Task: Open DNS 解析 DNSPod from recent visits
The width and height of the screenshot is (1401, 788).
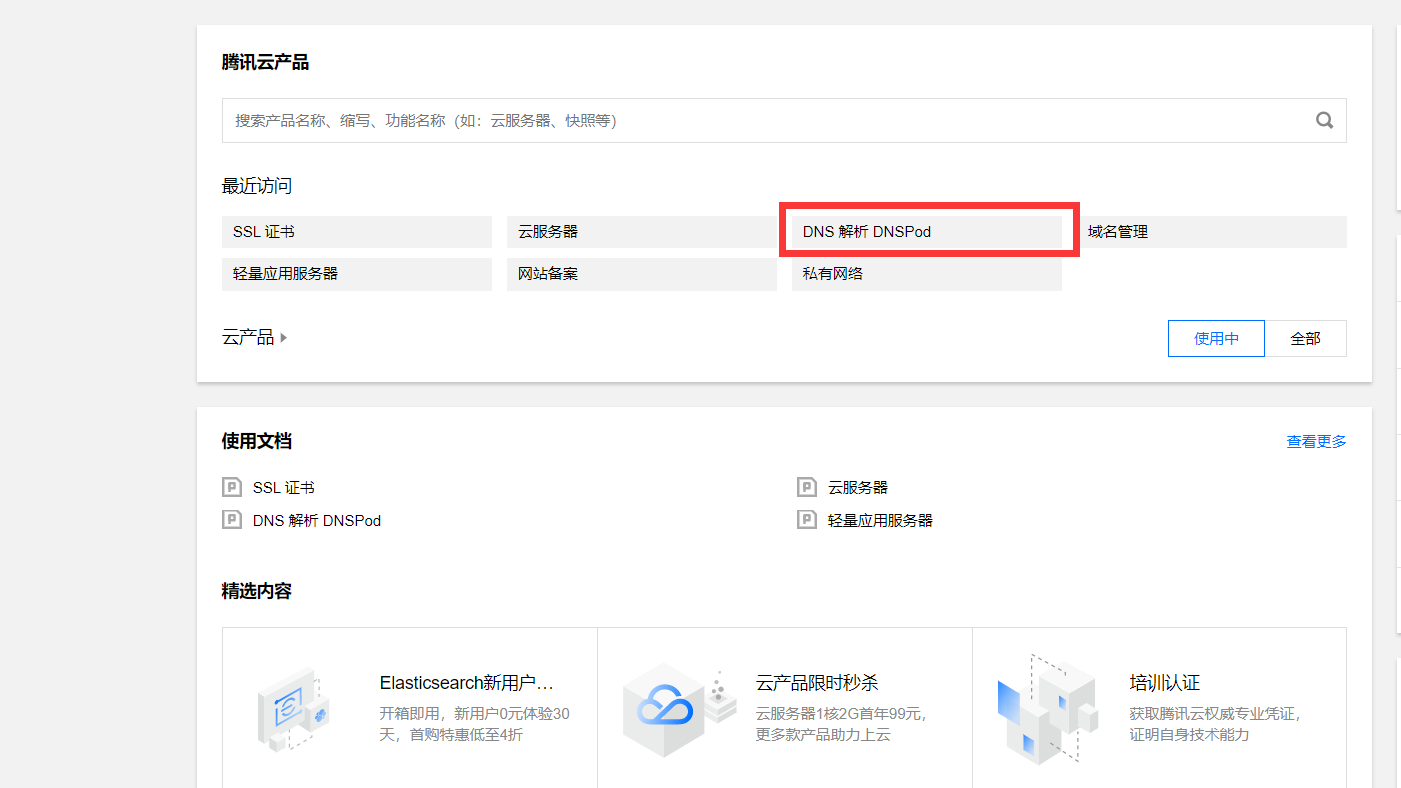Action: point(927,231)
